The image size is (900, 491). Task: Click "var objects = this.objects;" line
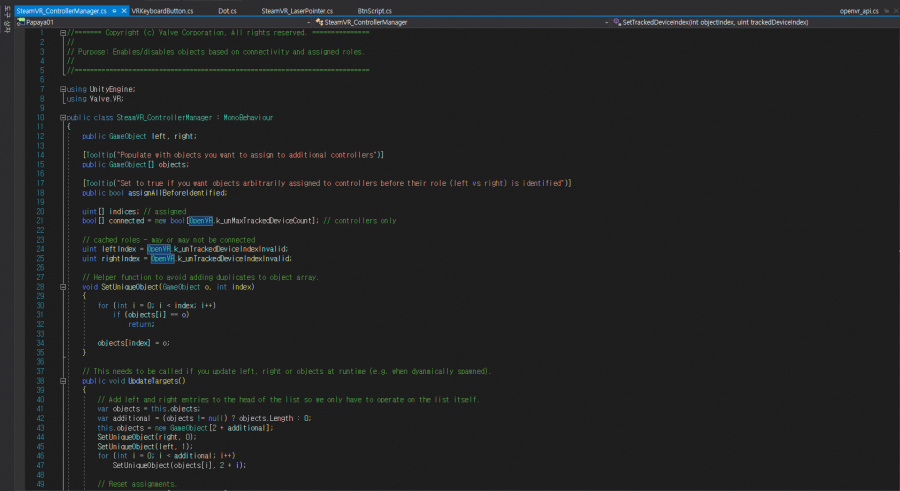tap(149, 409)
